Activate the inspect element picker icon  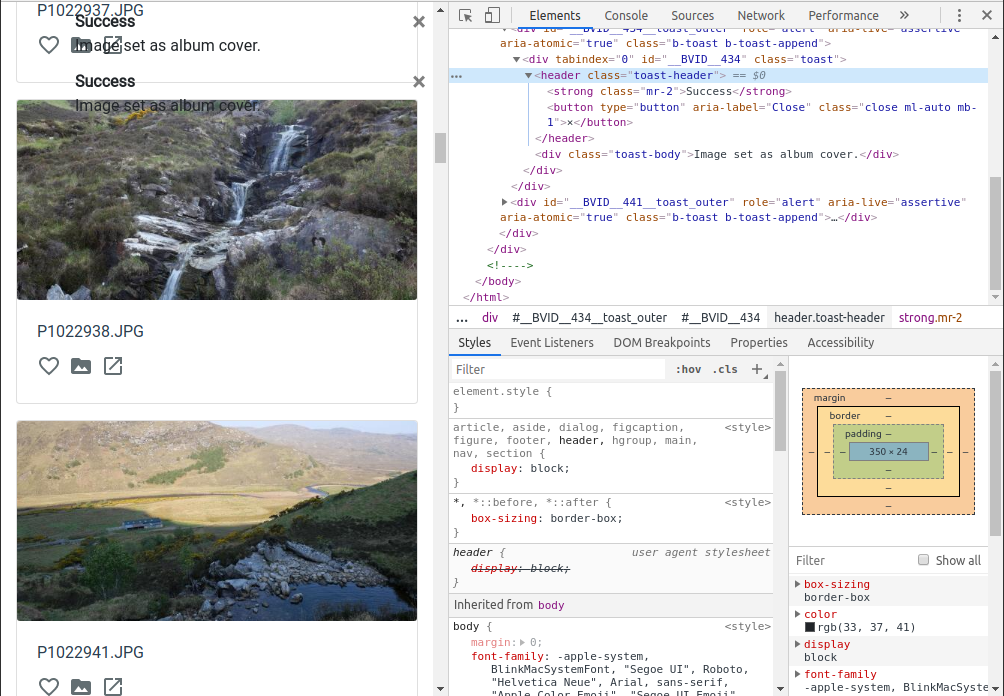(466, 15)
